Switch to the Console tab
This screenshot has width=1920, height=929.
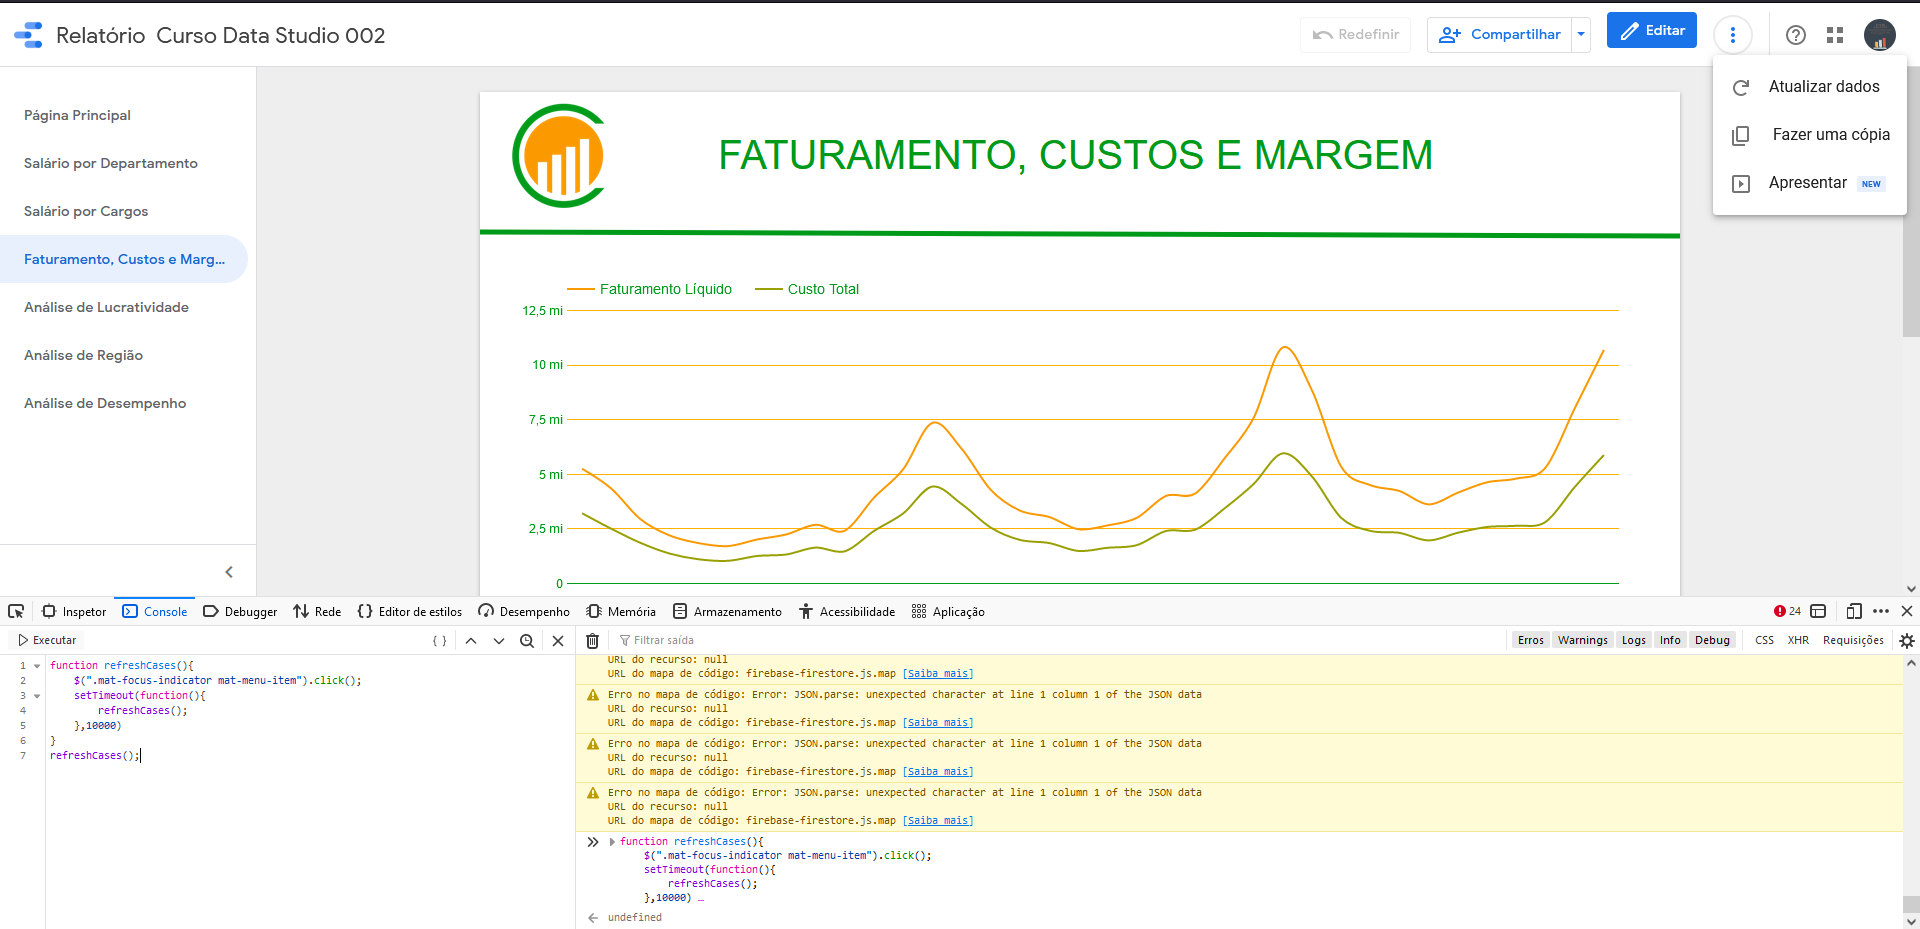click(155, 611)
